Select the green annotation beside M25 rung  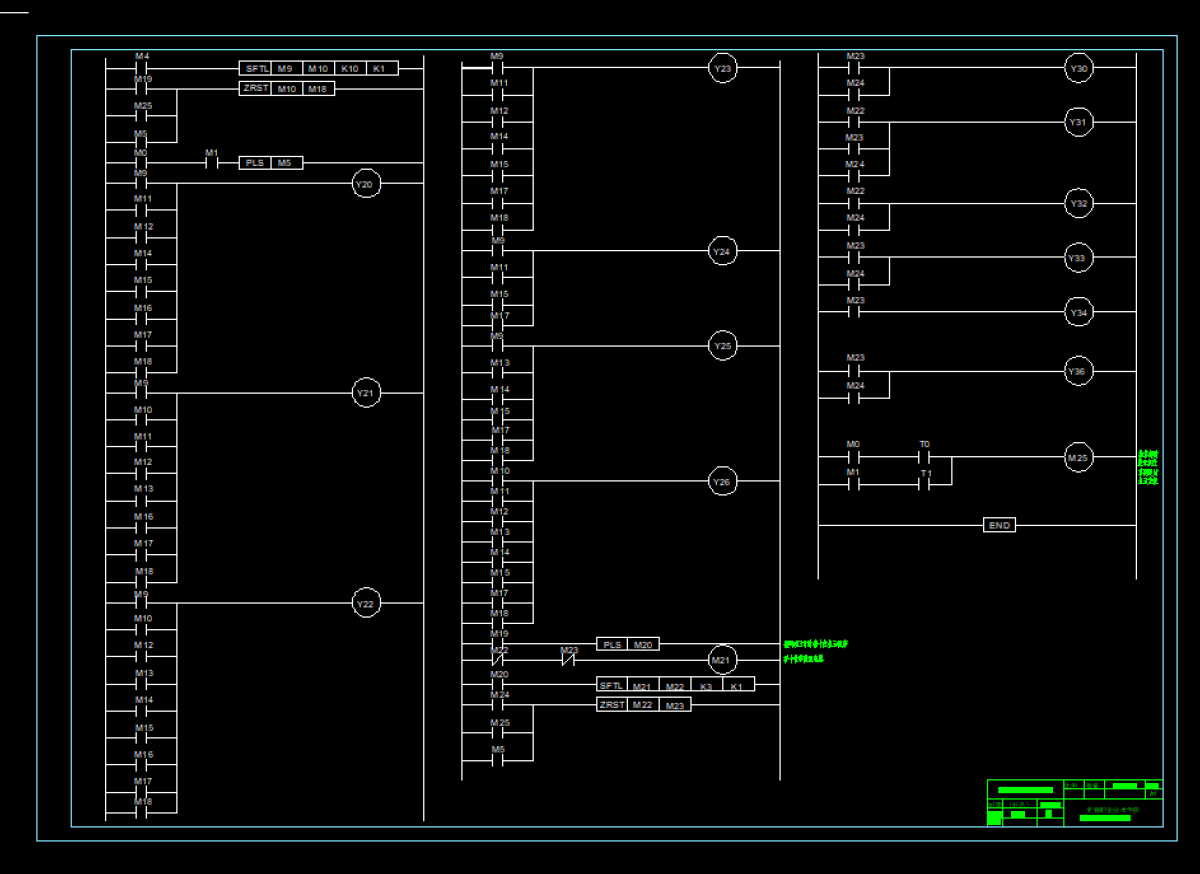click(1148, 468)
